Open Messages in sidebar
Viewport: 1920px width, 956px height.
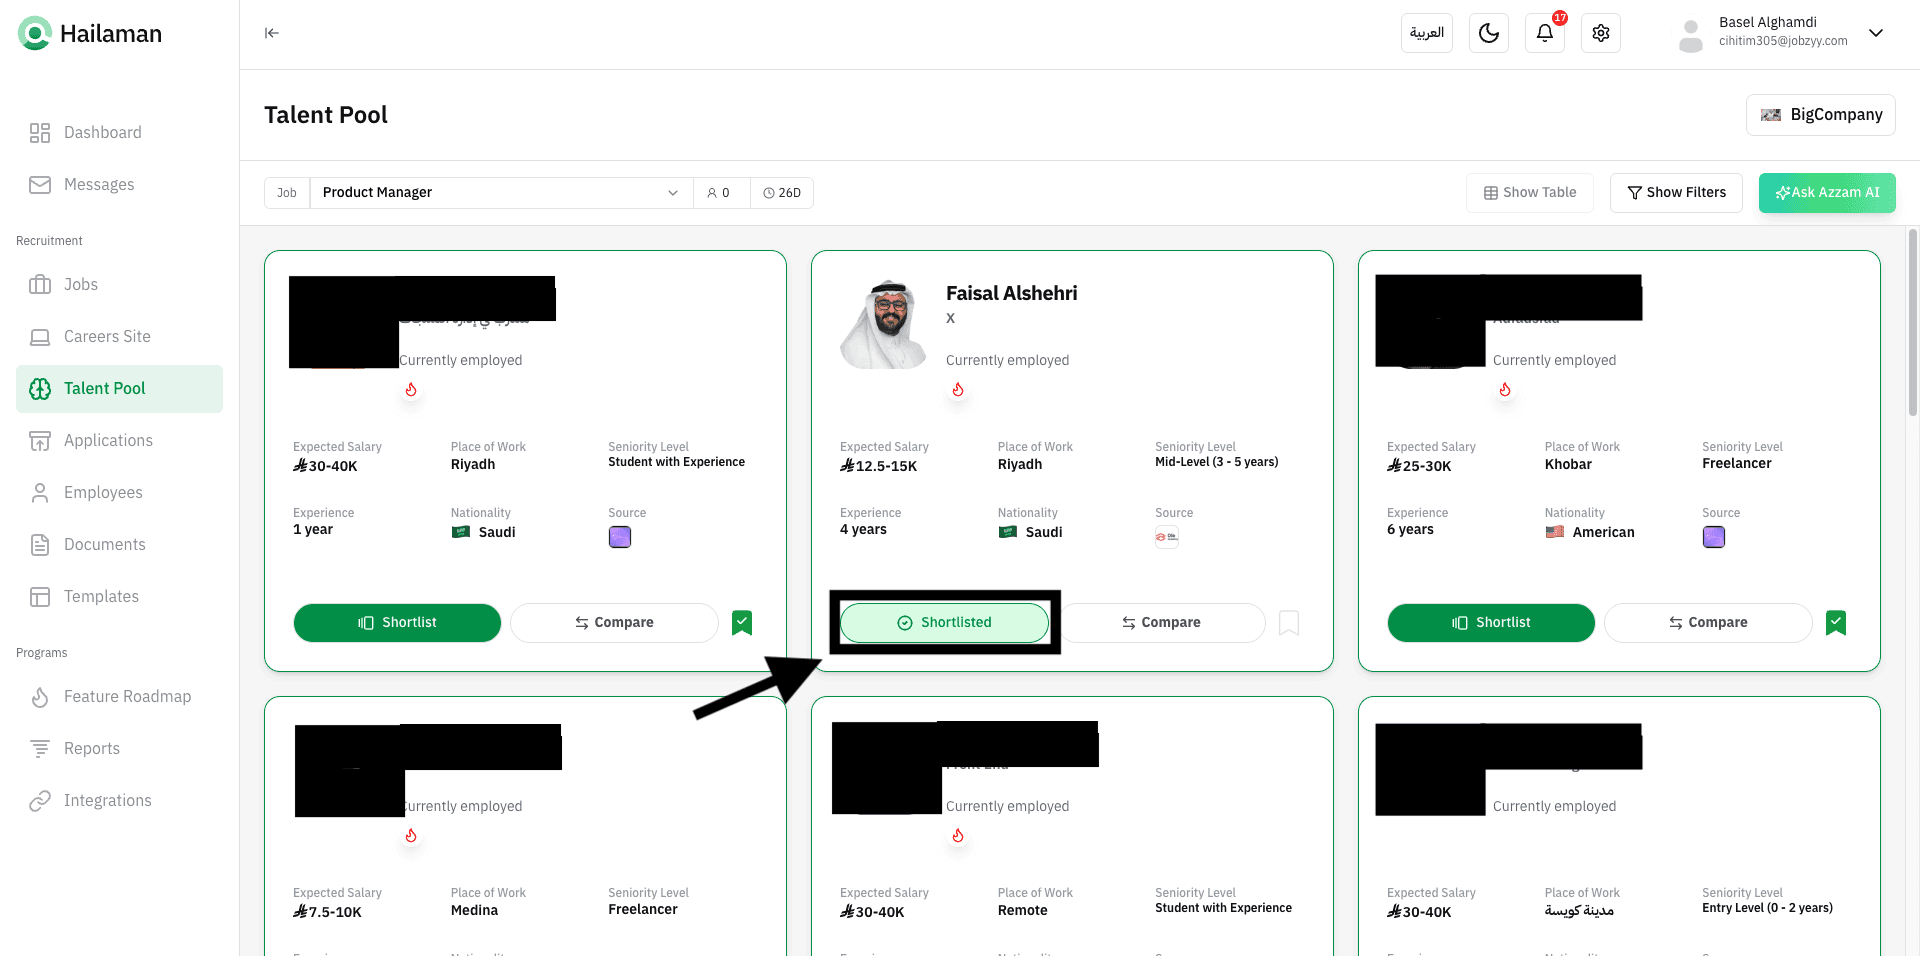click(x=119, y=185)
